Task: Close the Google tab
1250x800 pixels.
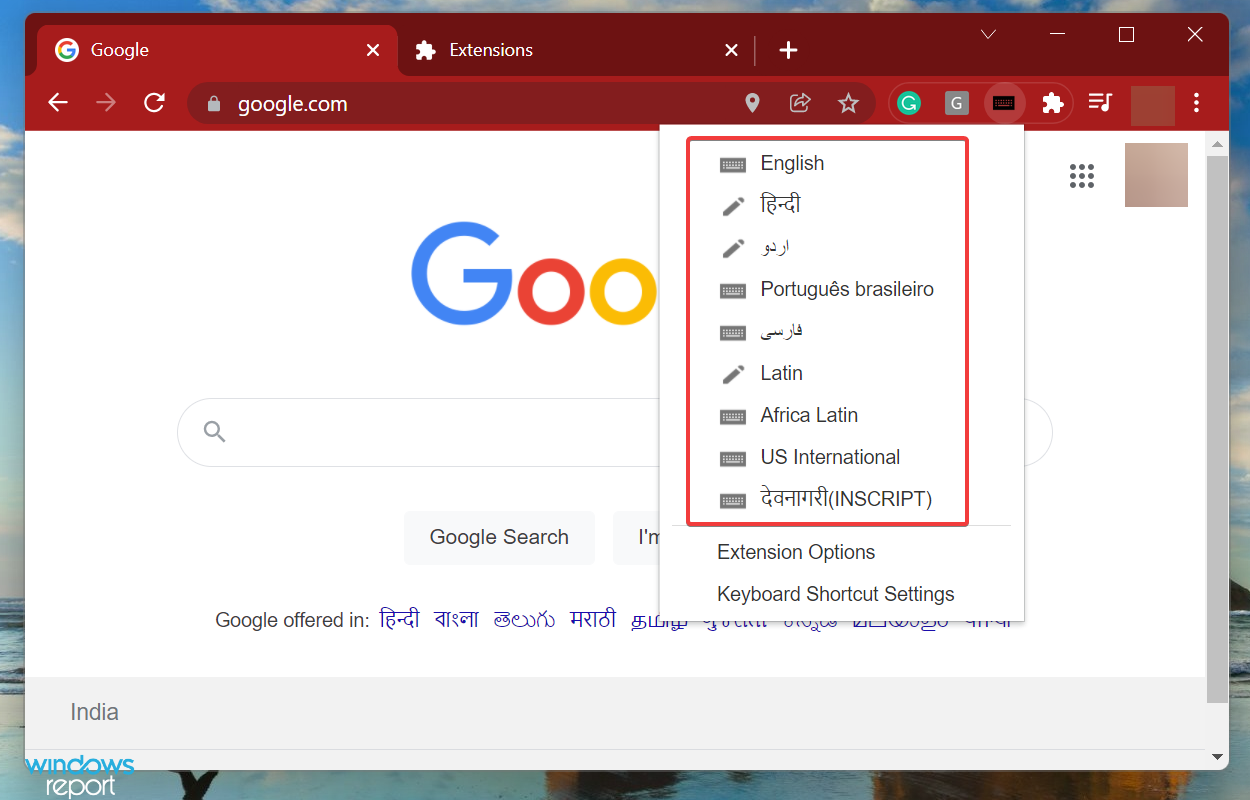Action: click(373, 50)
